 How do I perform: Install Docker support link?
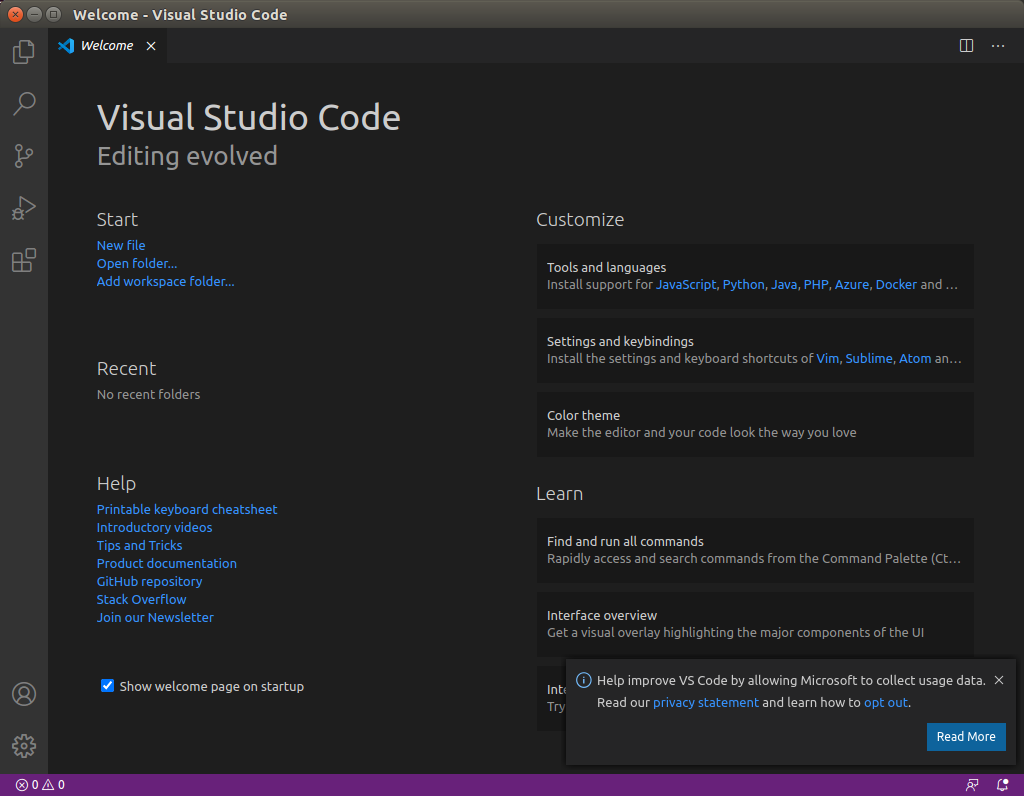[896, 285]
